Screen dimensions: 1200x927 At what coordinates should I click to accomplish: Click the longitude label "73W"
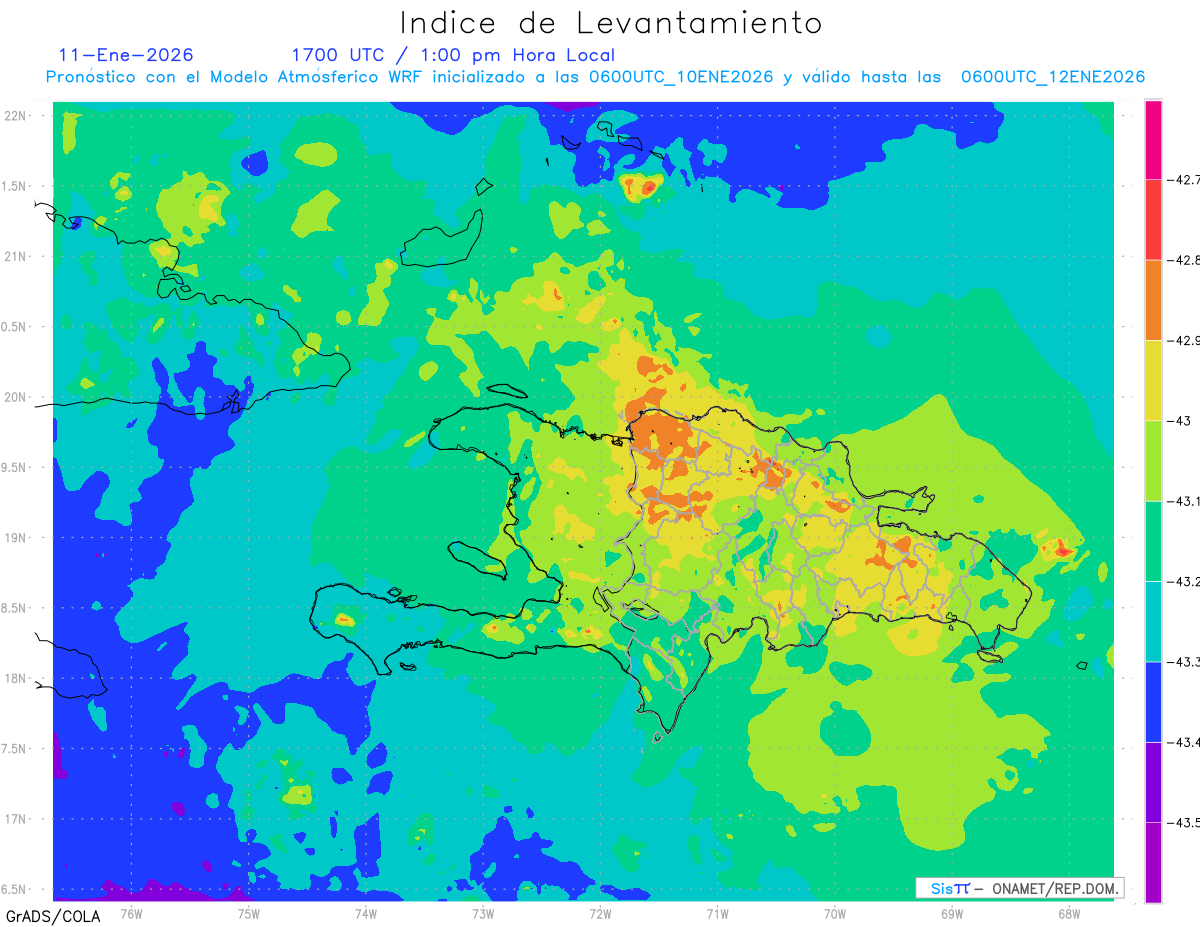[x=483, y=913]
